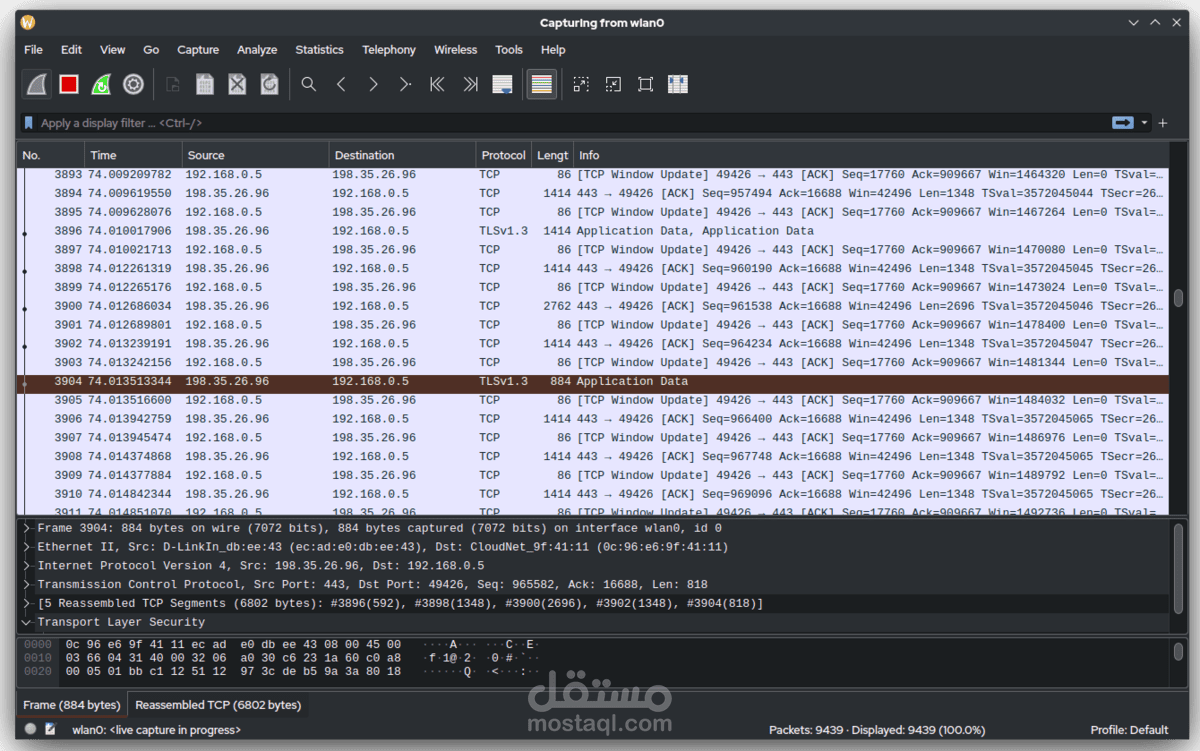Open the Go menu
This screenshot has width=1200, height=751.
(151, 50)
